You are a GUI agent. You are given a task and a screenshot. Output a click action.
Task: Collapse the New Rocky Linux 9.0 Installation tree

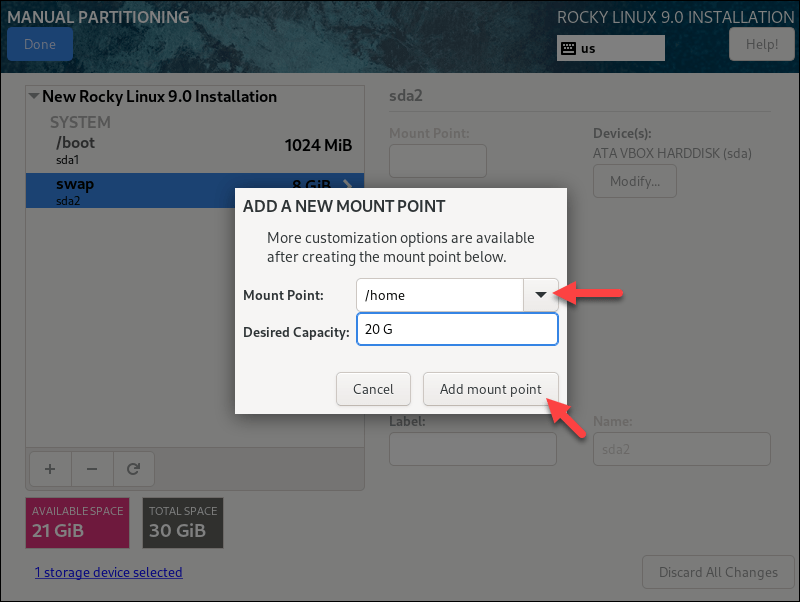(x=33, y=96)
